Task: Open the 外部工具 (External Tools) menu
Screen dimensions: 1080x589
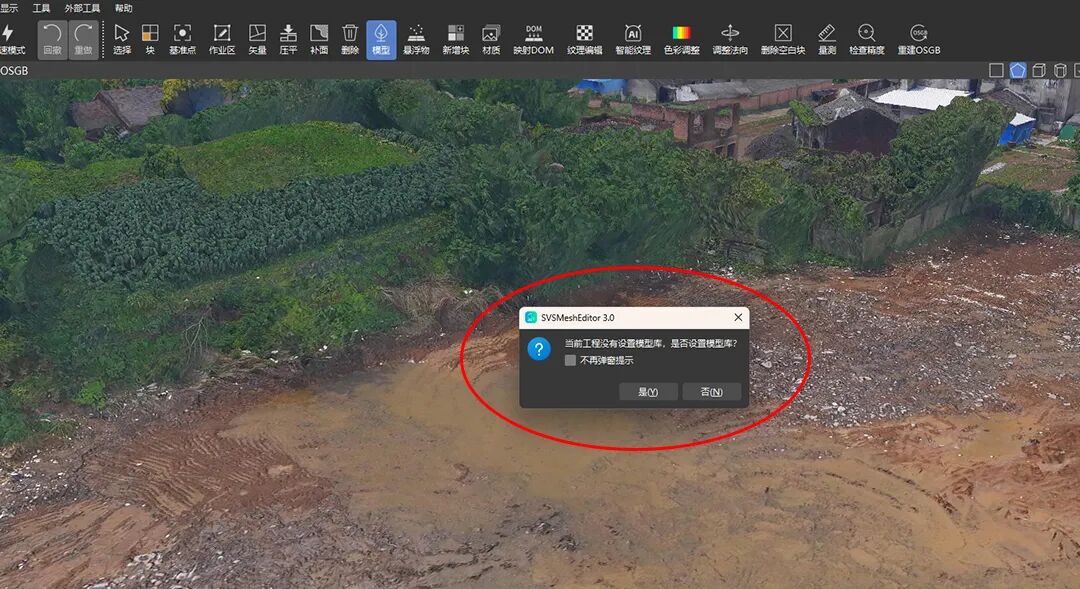Action: pos(83,8)
